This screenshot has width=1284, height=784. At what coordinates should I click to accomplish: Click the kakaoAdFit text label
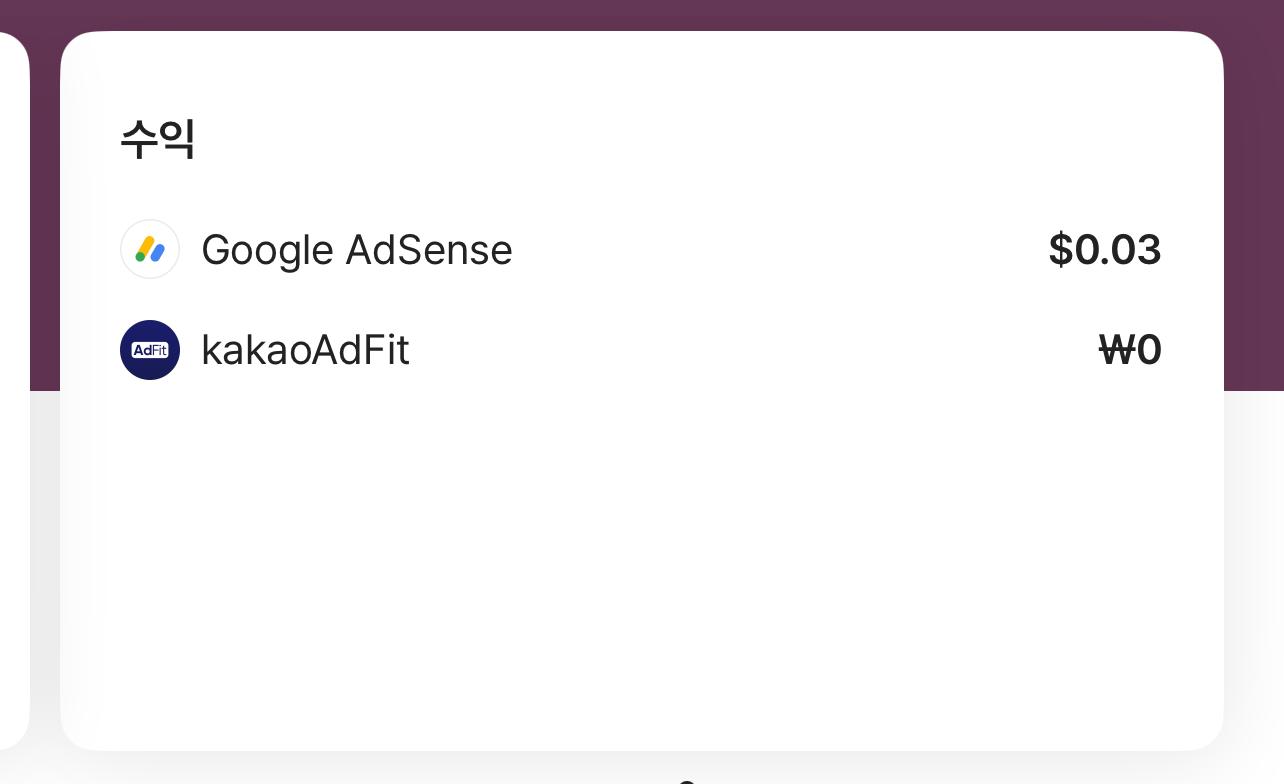click(x=305, y=350)
